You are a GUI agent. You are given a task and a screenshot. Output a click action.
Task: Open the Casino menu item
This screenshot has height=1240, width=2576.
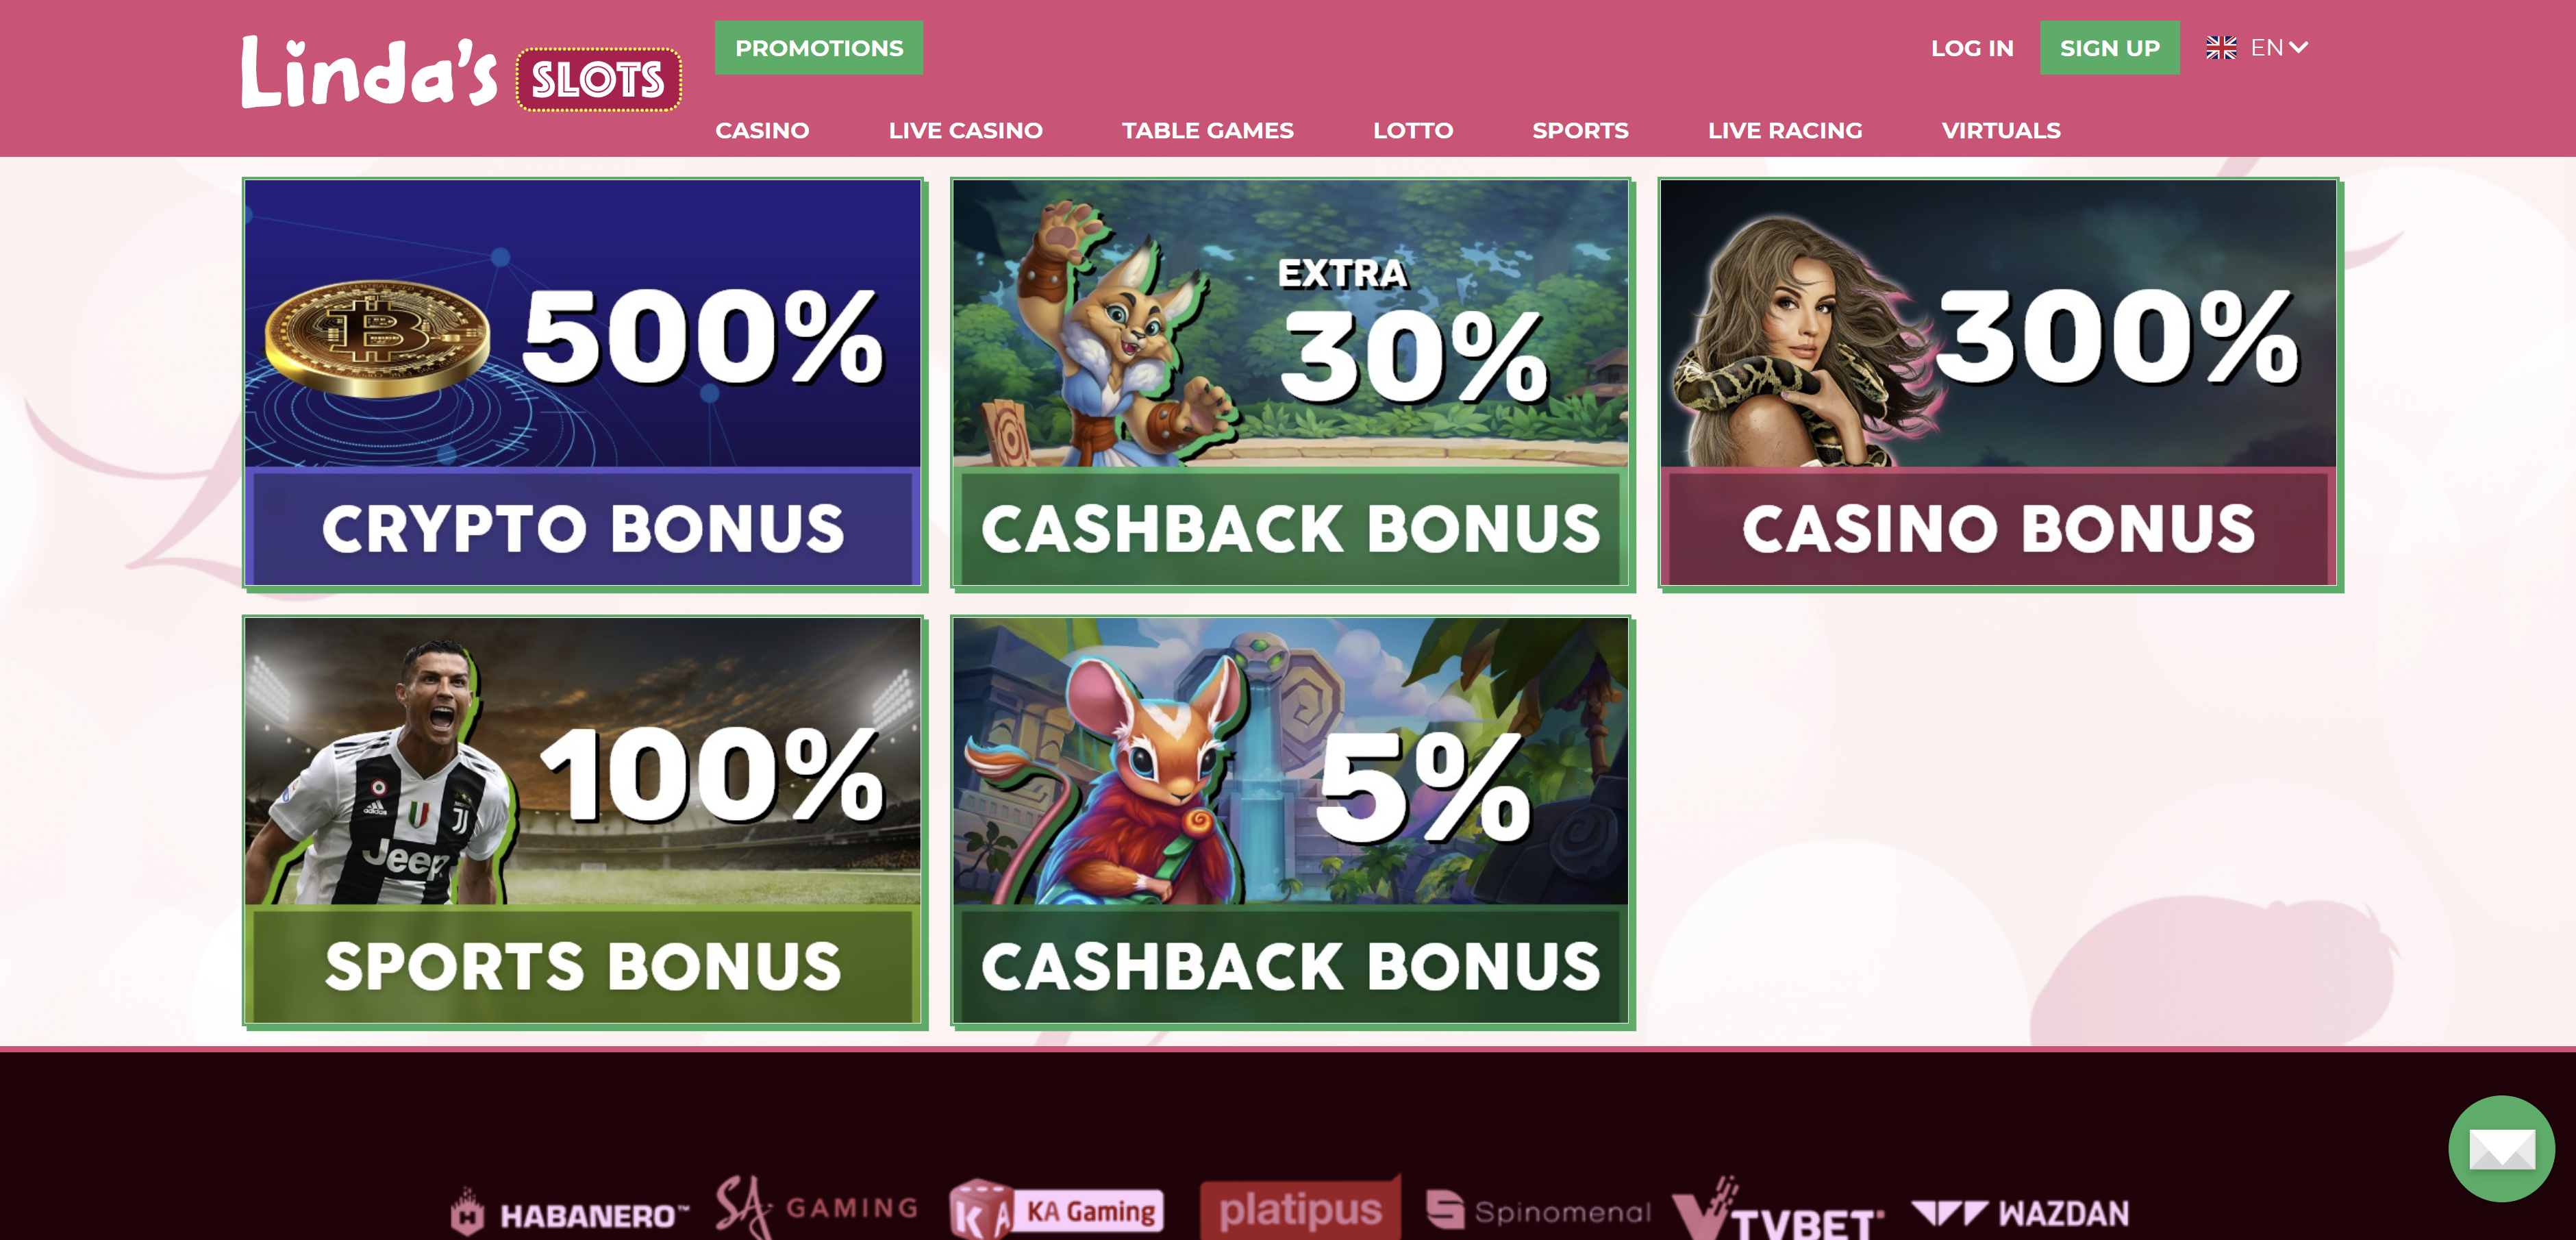pos(762,130)
